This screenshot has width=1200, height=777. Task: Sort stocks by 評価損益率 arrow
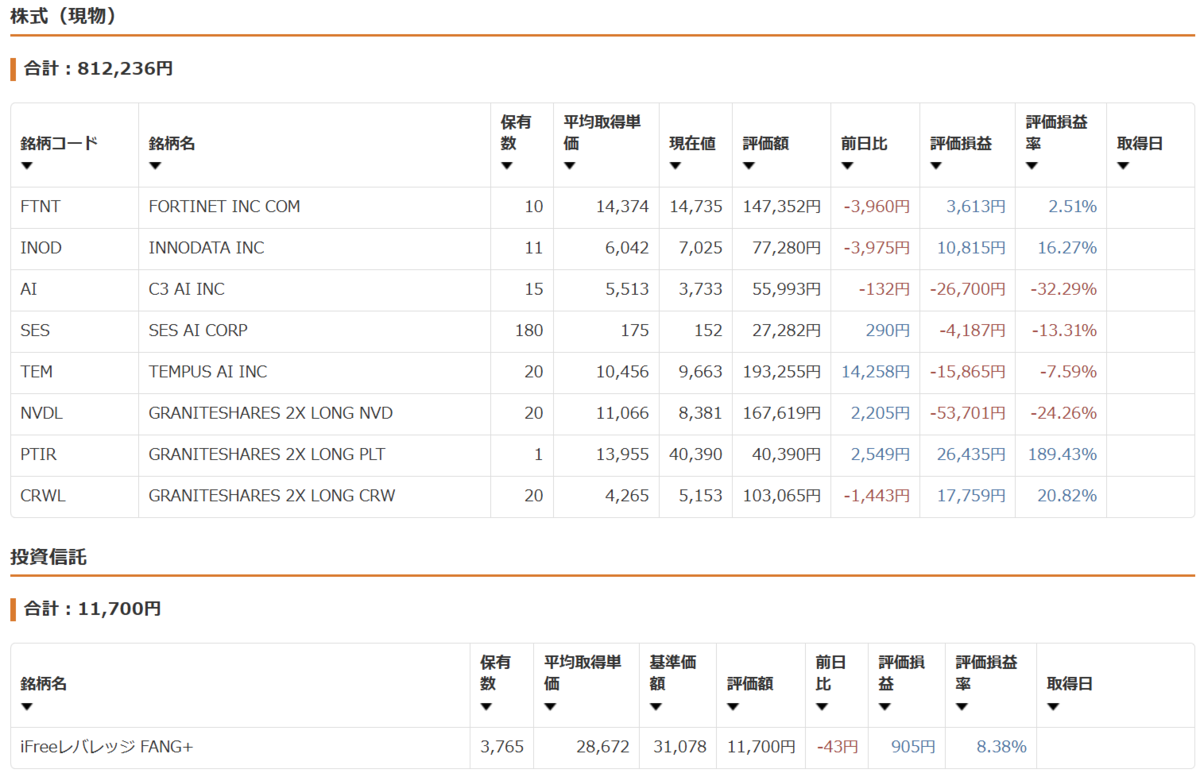1032,166
